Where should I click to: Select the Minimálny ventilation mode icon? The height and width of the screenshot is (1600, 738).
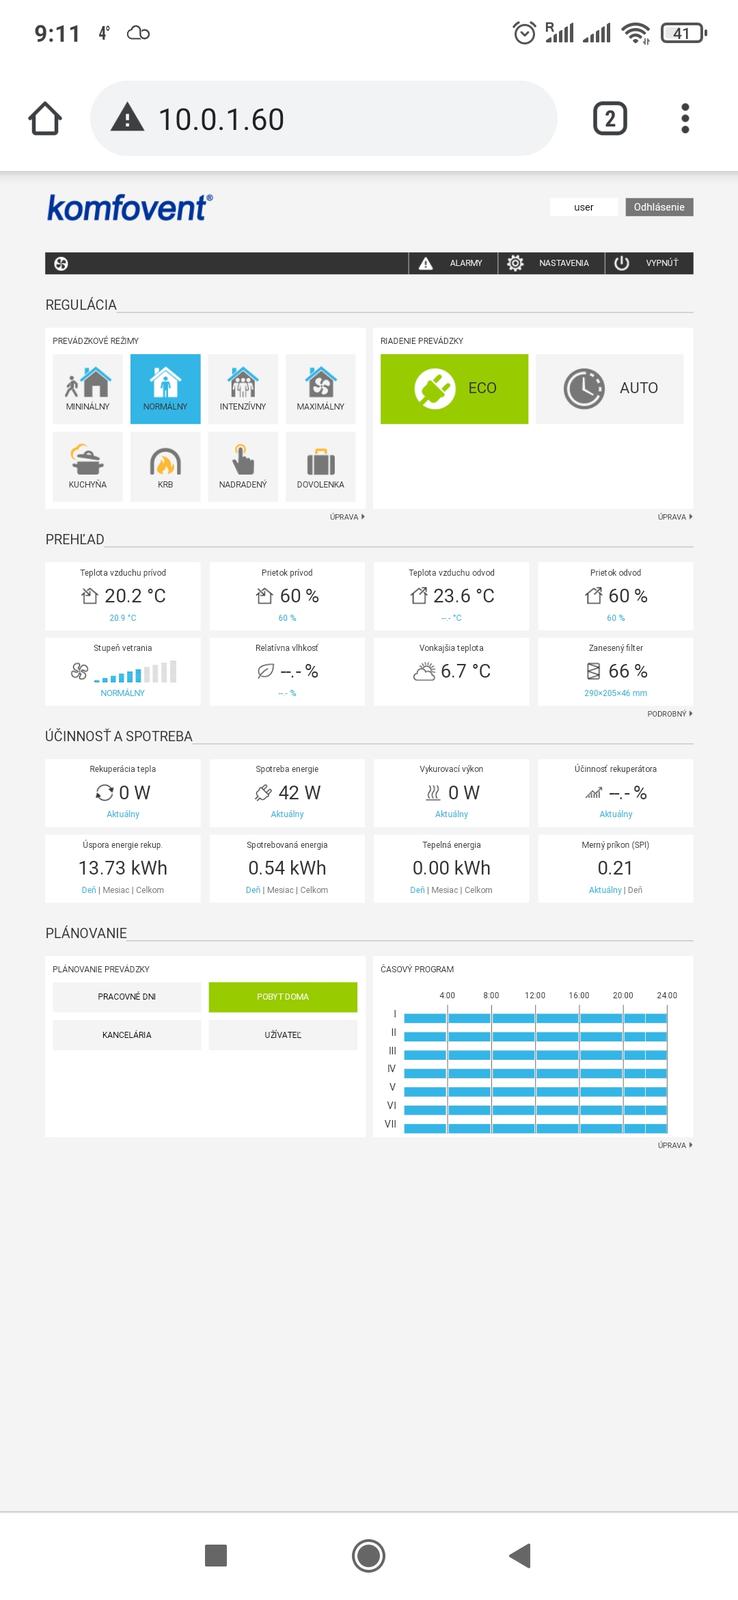[88, 388]
